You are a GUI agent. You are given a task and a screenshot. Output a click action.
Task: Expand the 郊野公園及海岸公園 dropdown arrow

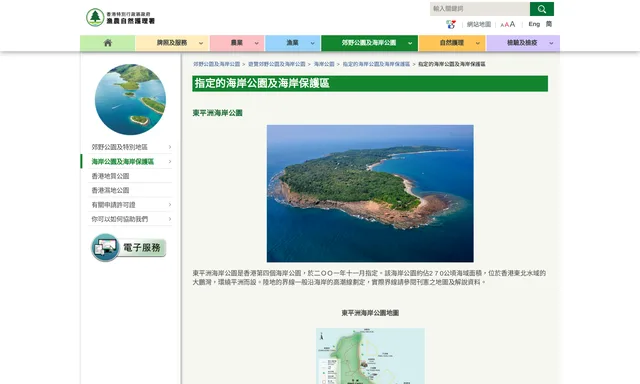[410, 43]
